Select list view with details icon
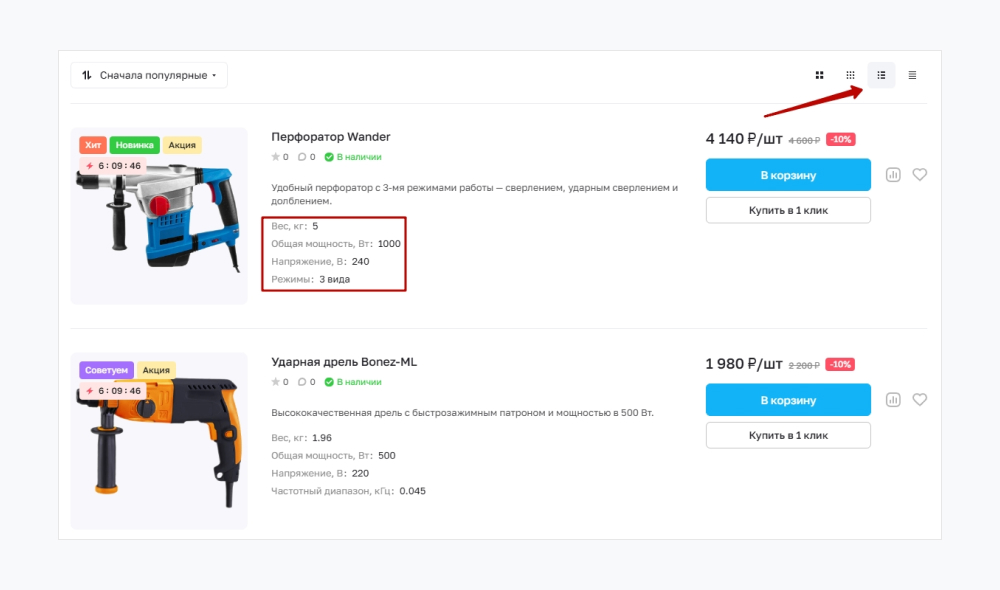This screenshot has height=590, width=1000. [x=881, y=75]
